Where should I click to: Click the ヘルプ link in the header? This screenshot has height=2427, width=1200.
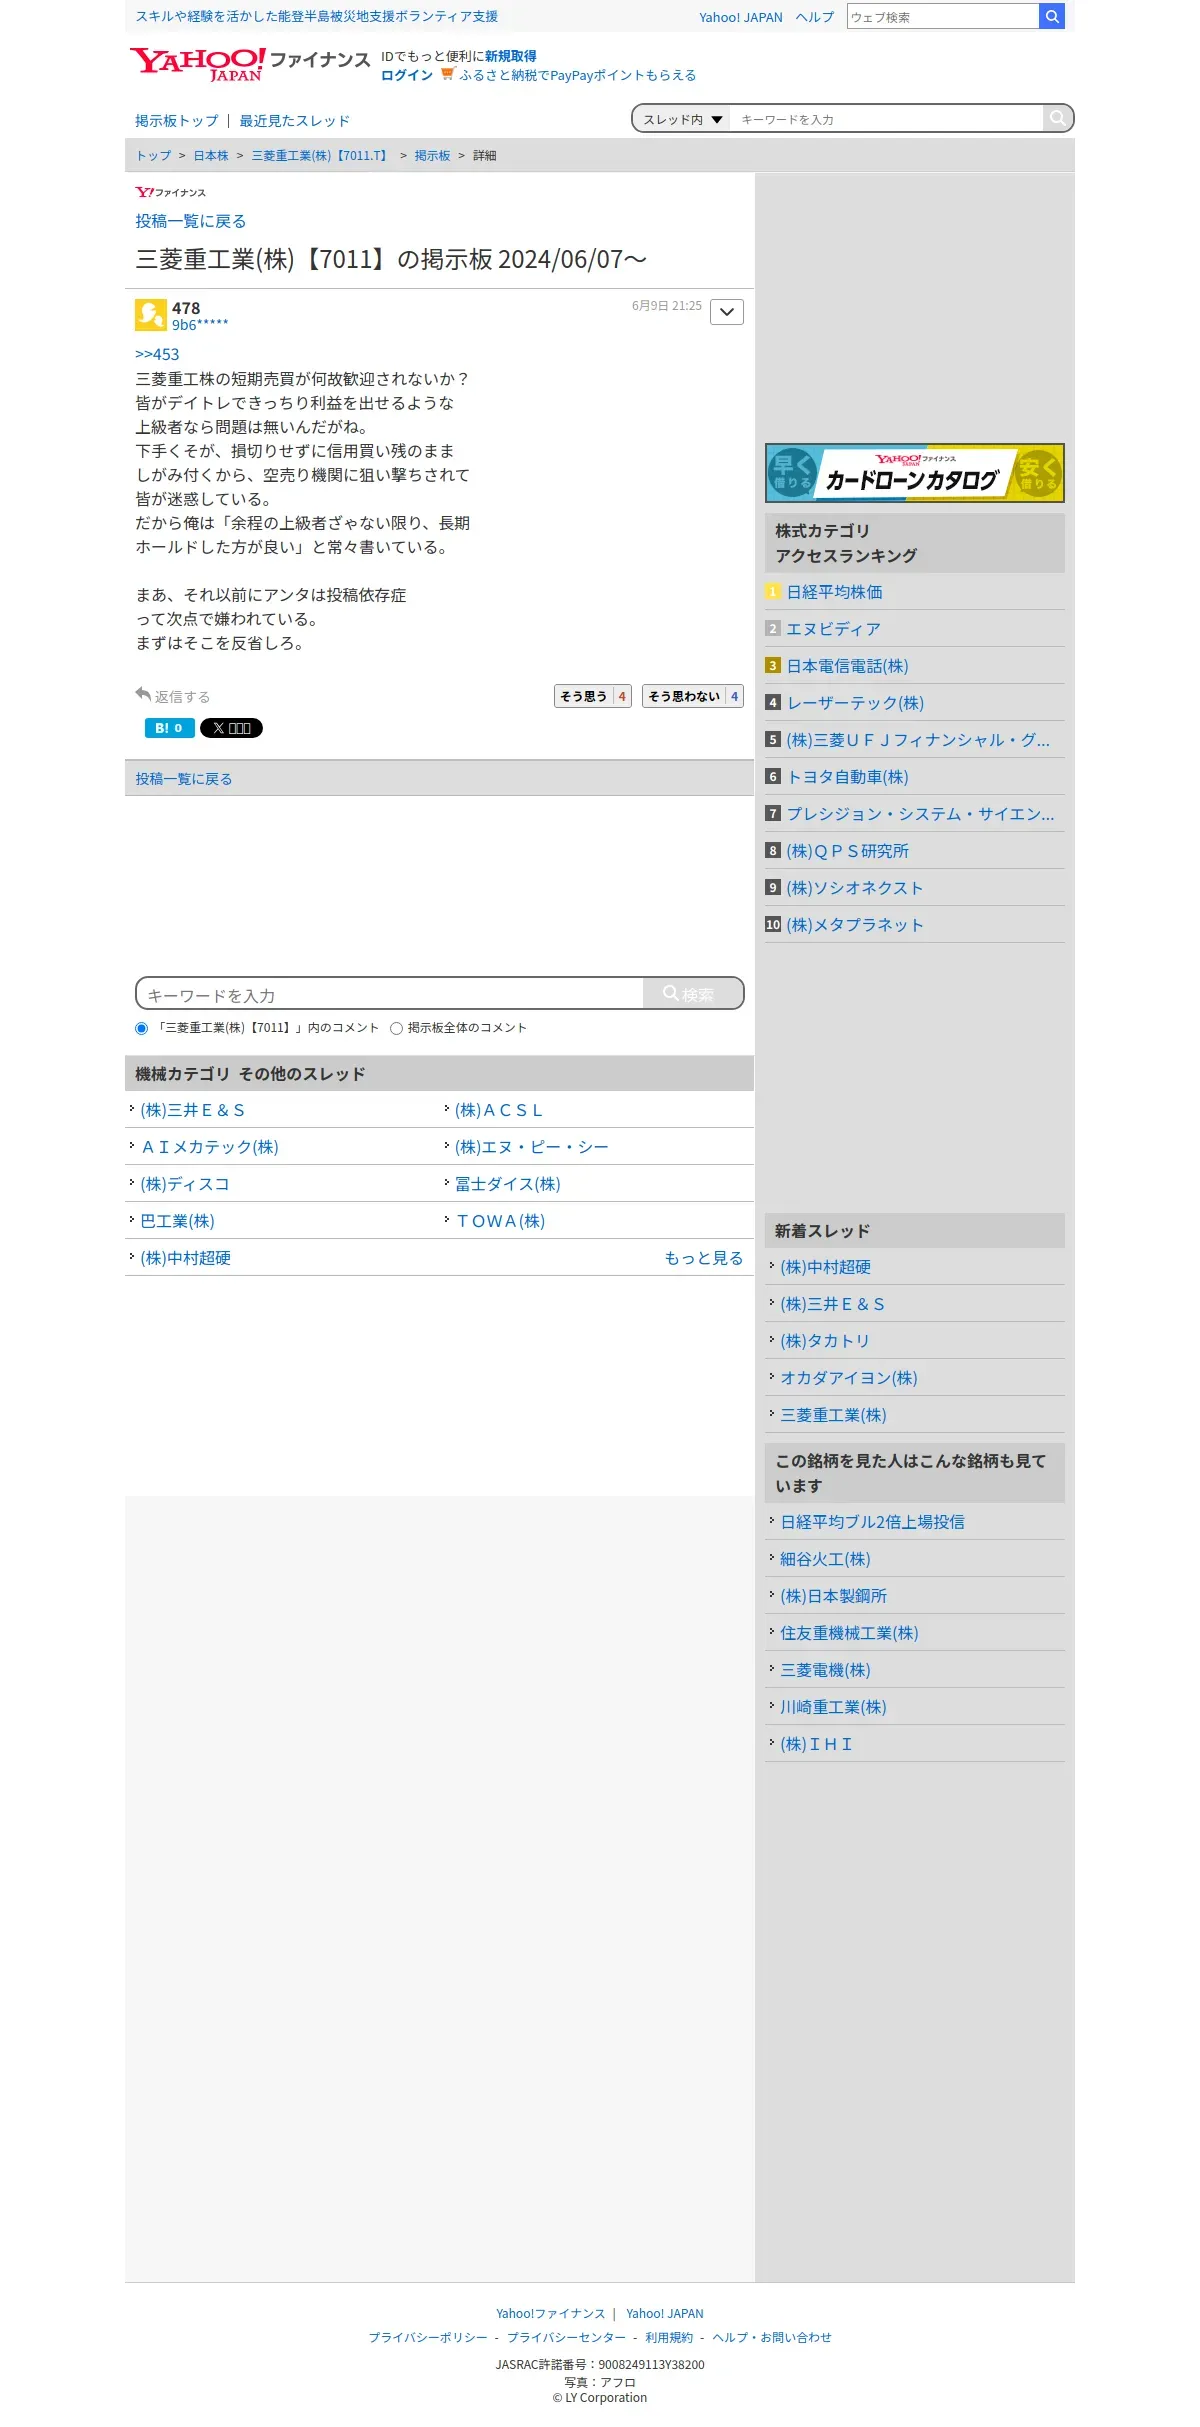point(815,17)
